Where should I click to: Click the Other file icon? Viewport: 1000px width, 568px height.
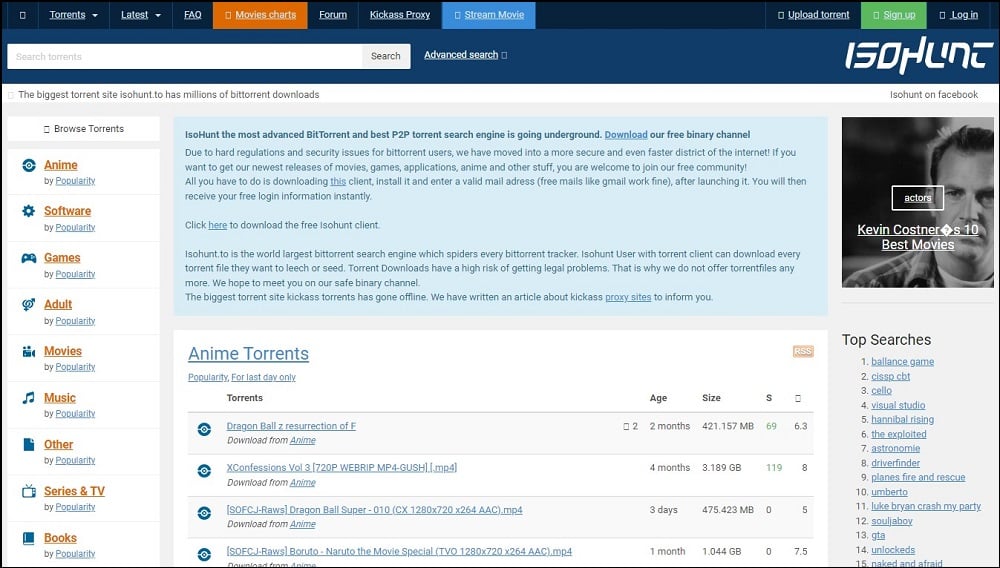(29, 444)
